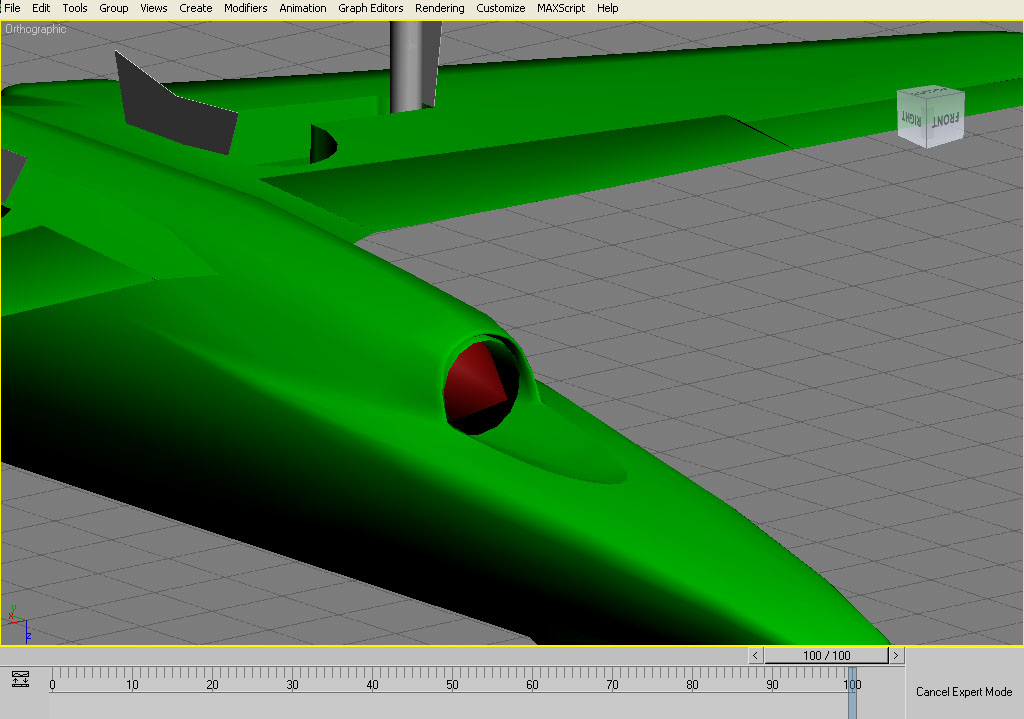Open the MAXScript menu
The image size is (1024, 719).
561,8
